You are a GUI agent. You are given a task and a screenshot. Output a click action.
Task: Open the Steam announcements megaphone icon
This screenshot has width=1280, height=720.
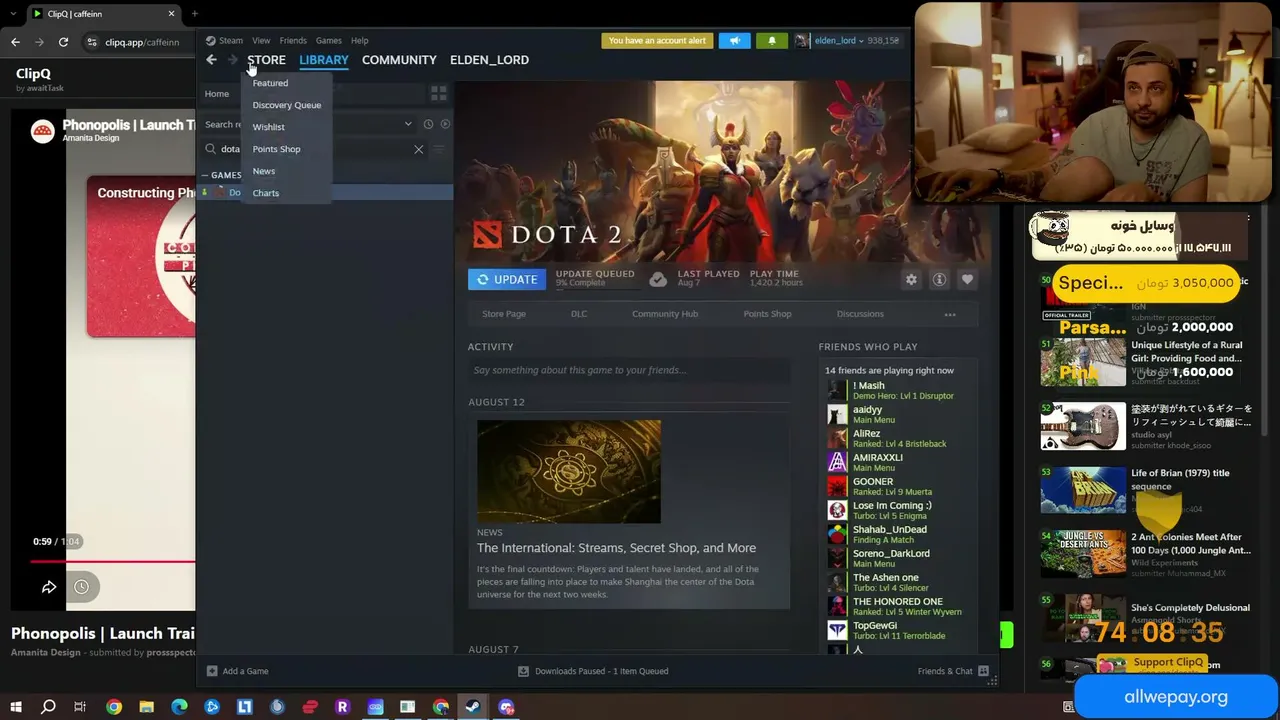tap(734, 41)
